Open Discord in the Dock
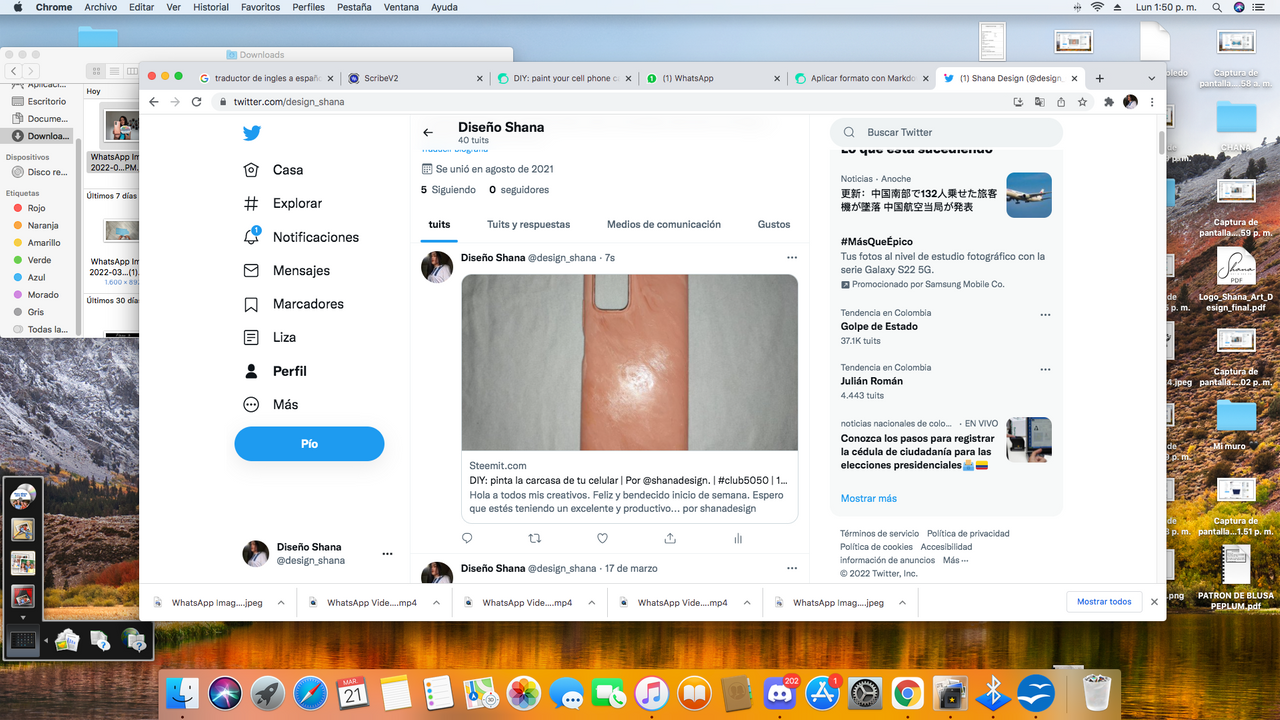Image resolution: width=1280 pixels, height=720 pixels. coord(779,693)
